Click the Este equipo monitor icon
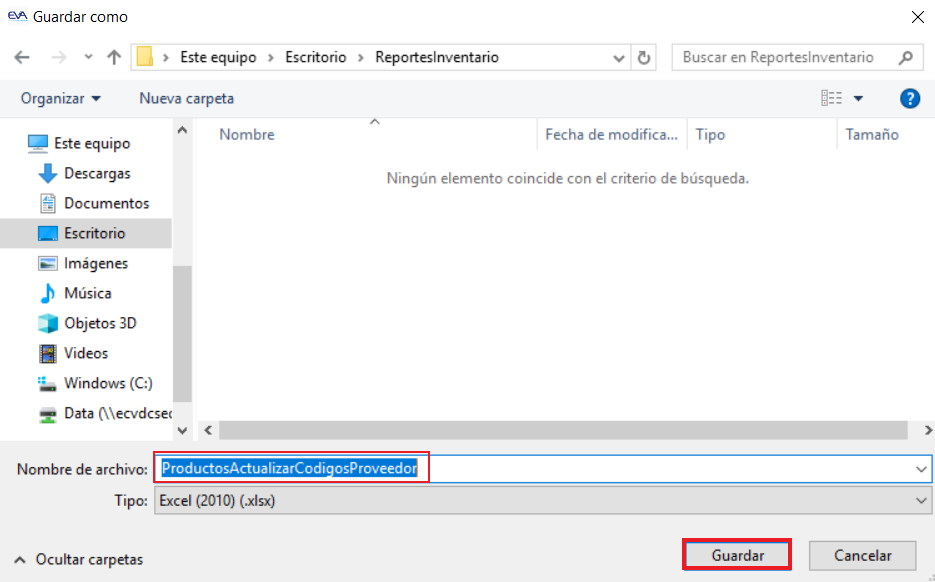935x582 pixels. click(x=38, y=143)
